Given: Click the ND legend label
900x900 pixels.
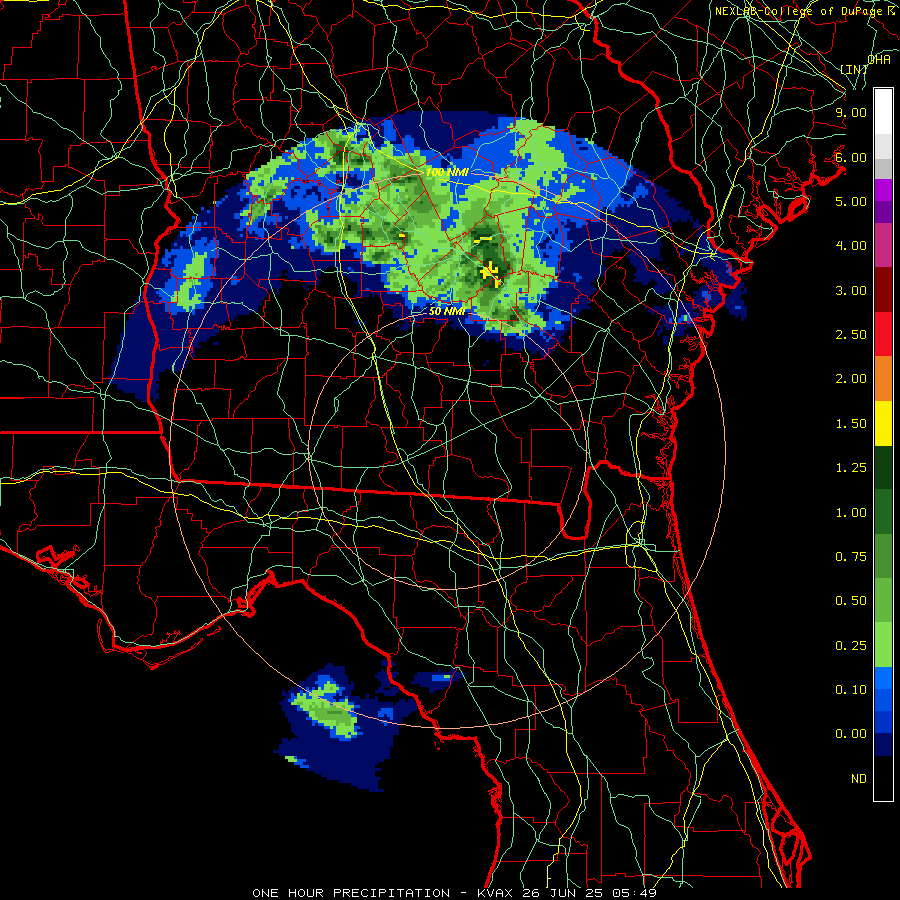Looking at the screenshot, I should pos(859,779).
